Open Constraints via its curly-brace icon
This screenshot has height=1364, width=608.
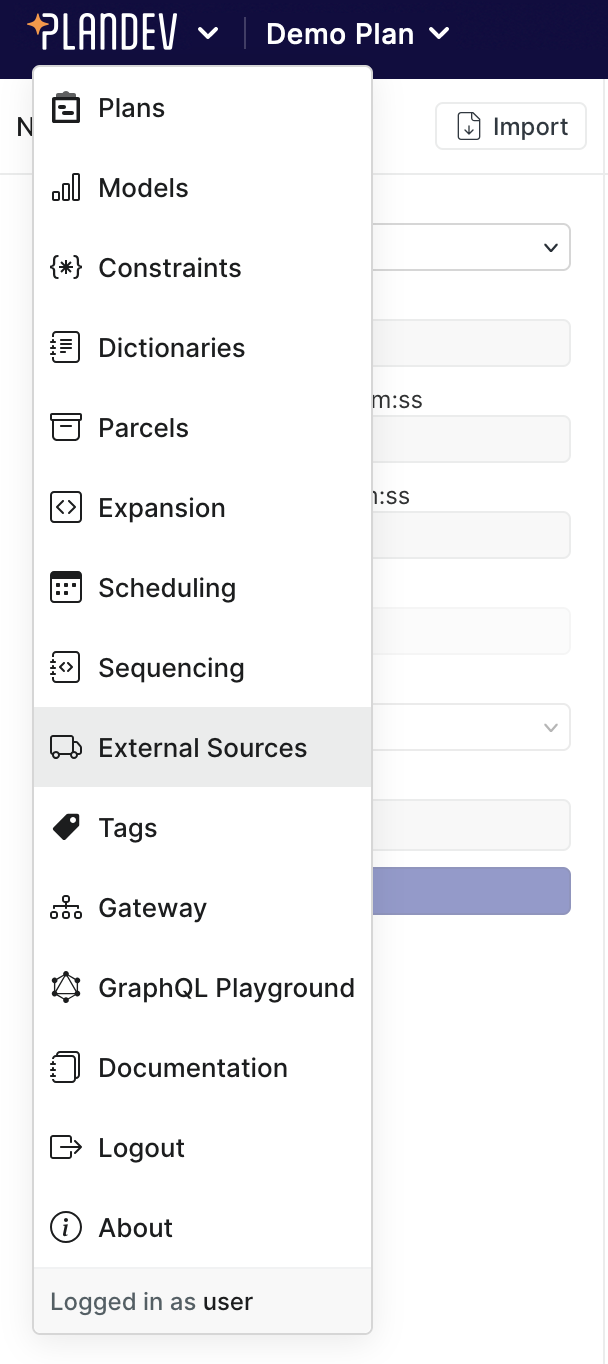pos(65,267)
